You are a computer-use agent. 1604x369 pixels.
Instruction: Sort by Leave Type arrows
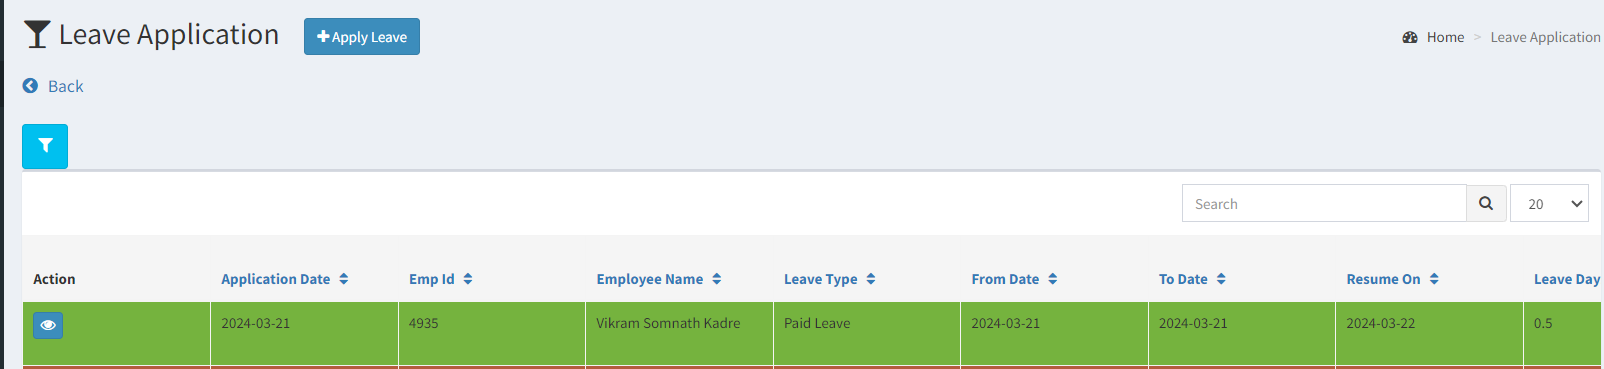[871, 279]
